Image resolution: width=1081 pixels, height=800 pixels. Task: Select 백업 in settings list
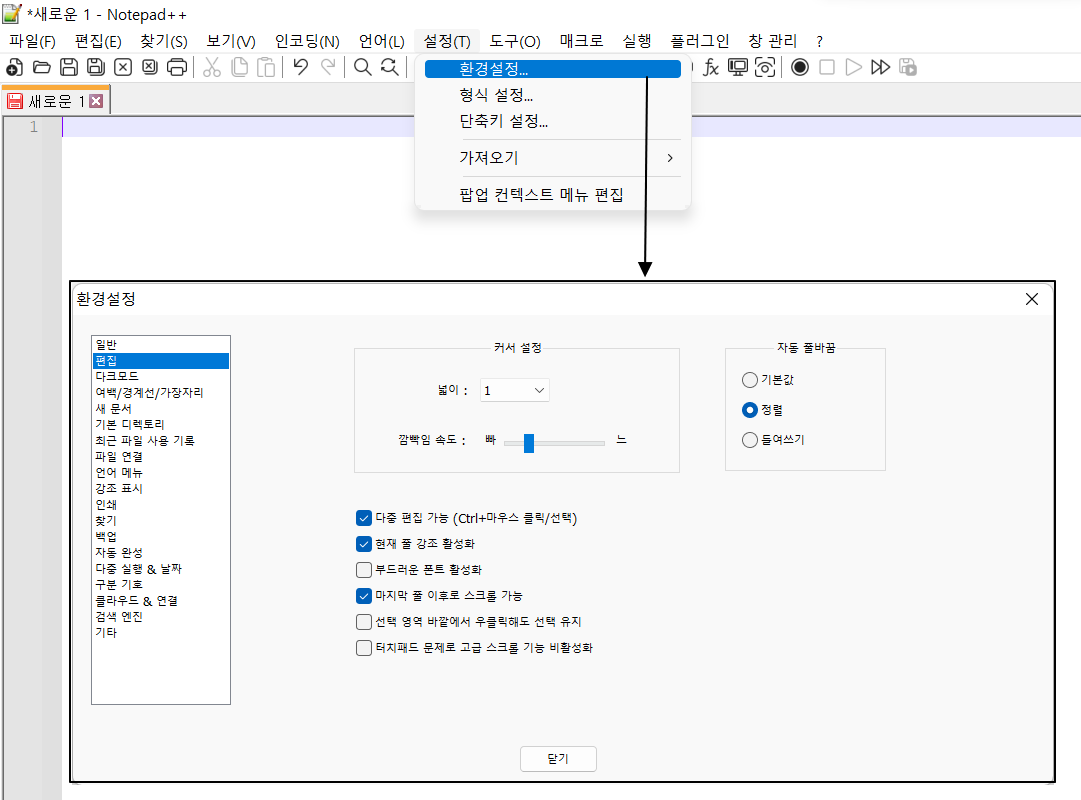(161, 537)
